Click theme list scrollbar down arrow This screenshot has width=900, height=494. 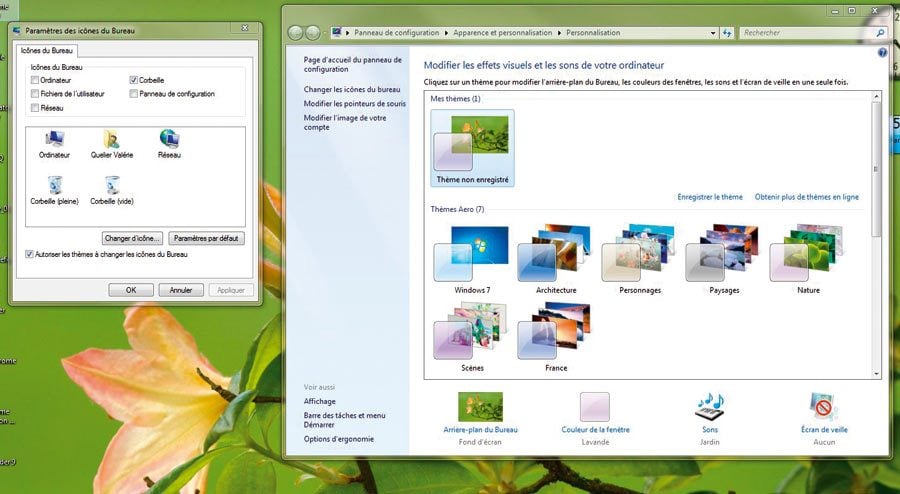click(876, 374)
